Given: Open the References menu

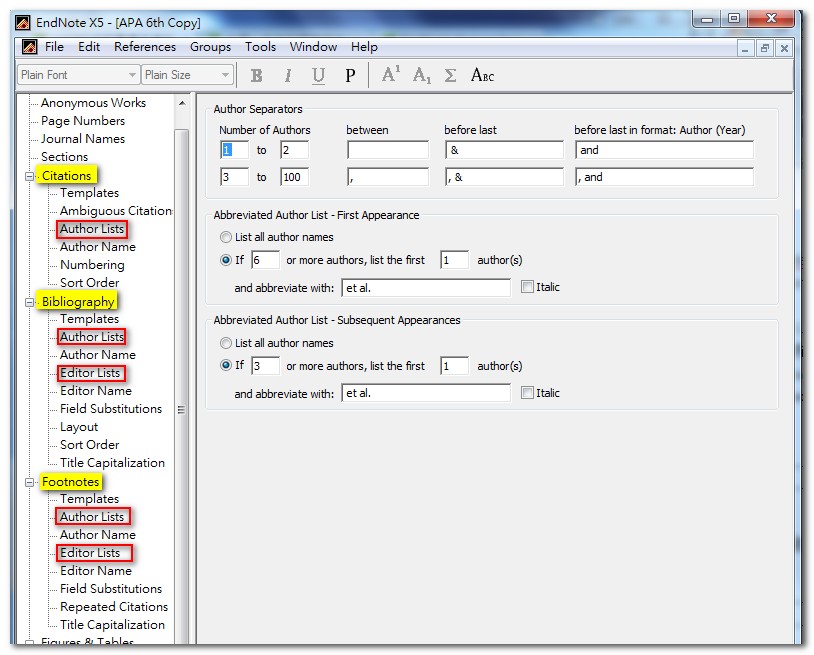Looking at the screenshot, I should [x=145, y=47].
